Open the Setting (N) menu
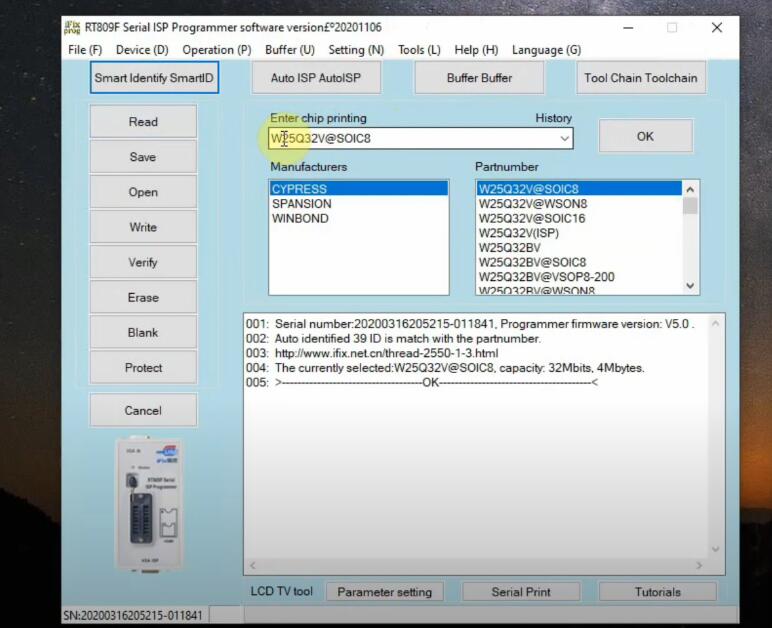 point(356,50)
